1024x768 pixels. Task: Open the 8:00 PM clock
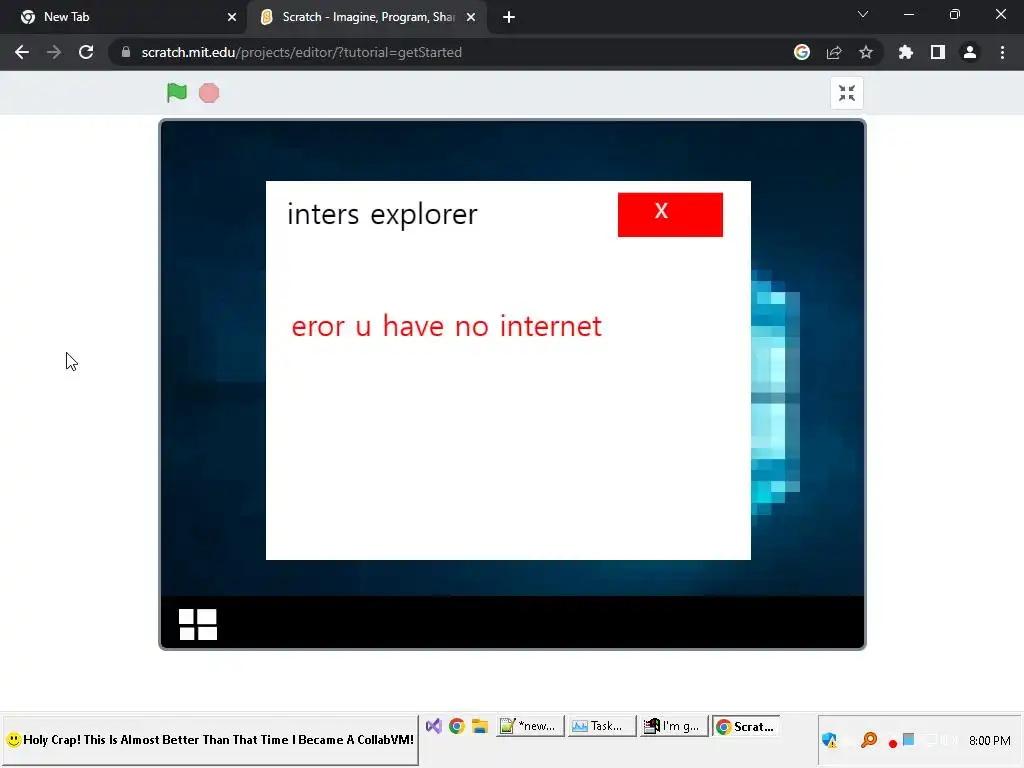(x=989, y=741)
